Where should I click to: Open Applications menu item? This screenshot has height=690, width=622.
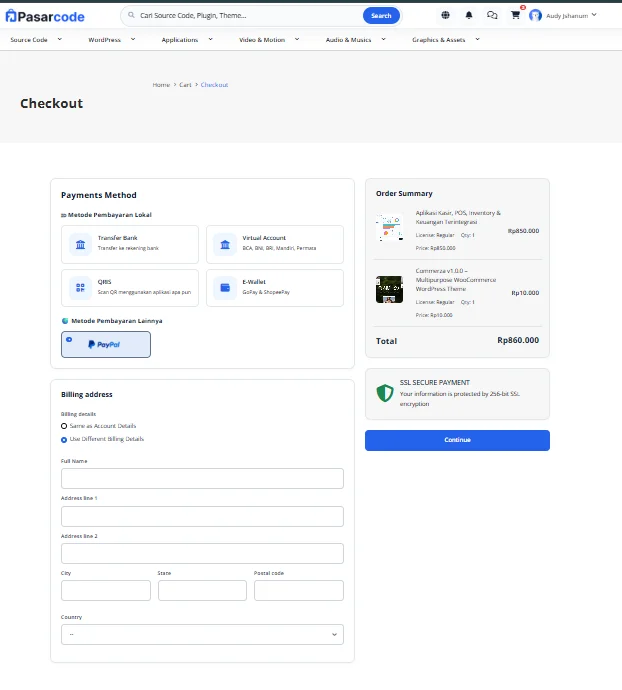180,40
